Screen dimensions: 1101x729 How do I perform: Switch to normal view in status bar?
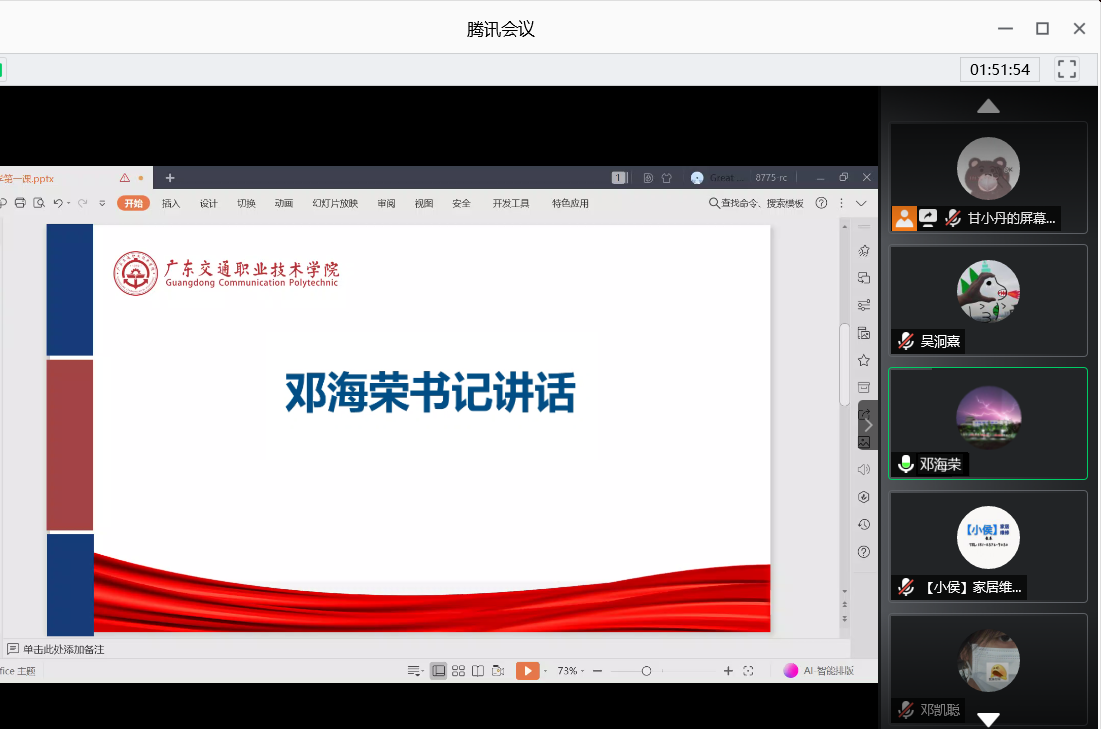438,671
